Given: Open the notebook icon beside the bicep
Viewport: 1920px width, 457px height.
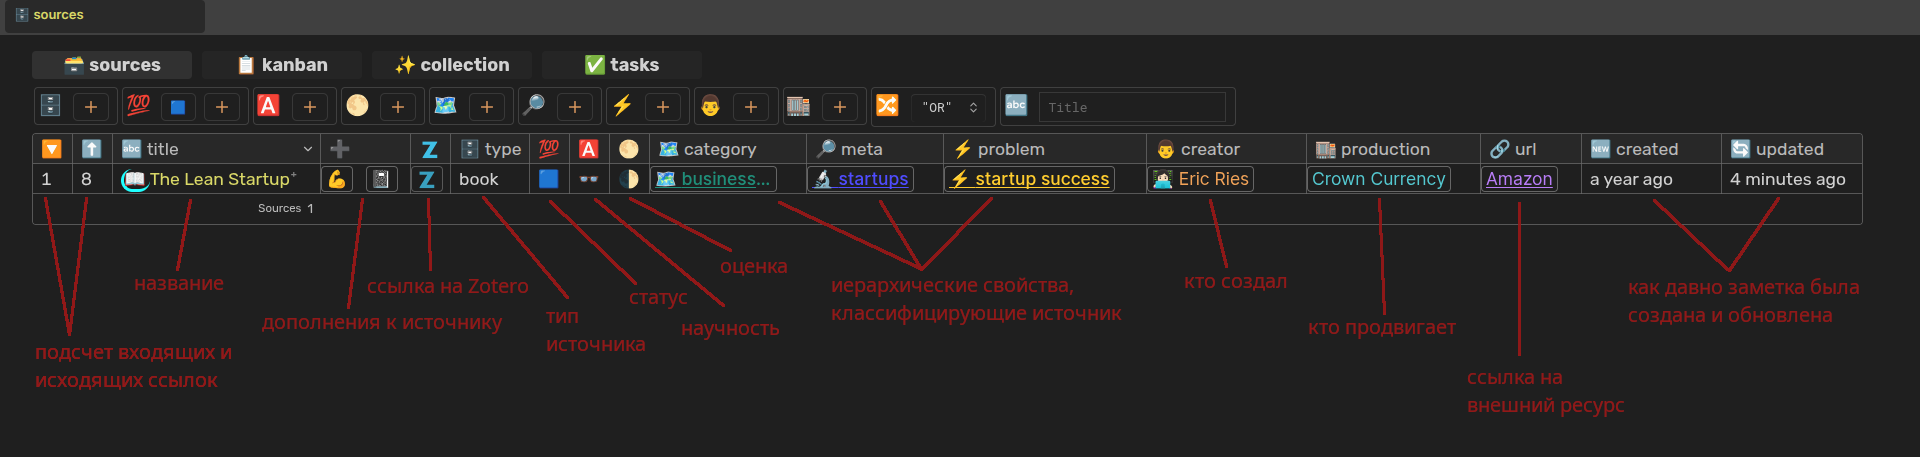Looking at the screenshot, I should pos(380,179).
